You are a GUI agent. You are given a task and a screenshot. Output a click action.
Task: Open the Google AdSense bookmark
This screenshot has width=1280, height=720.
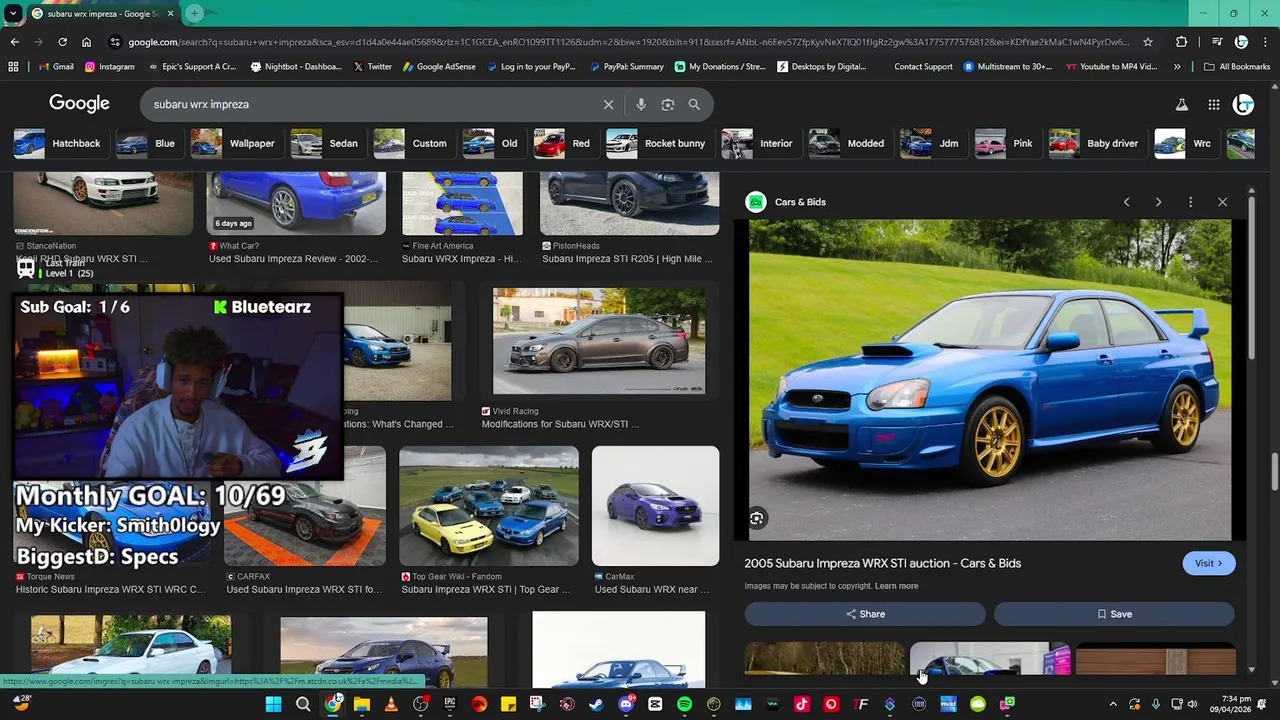440,67
